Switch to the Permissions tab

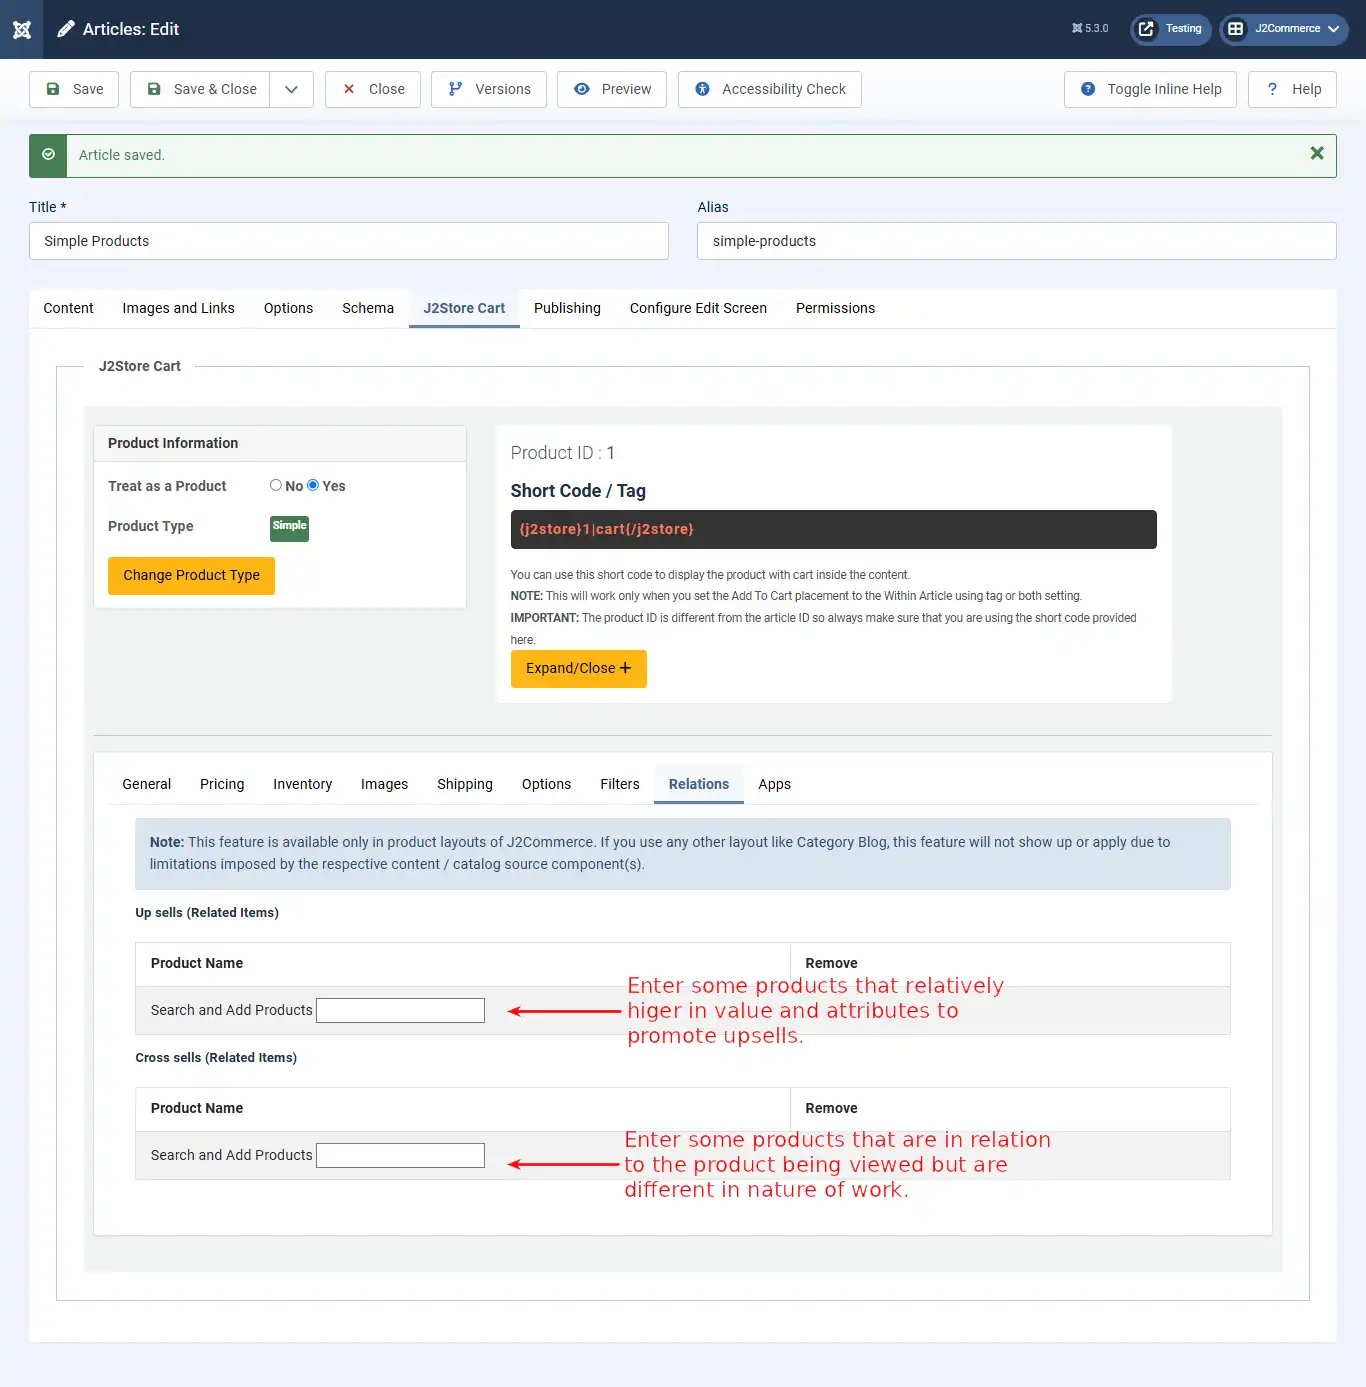click(x=835, y=308)
